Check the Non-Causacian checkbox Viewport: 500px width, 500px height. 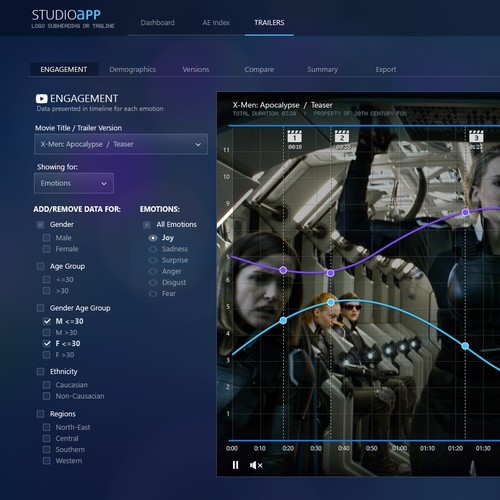[47, 396]
